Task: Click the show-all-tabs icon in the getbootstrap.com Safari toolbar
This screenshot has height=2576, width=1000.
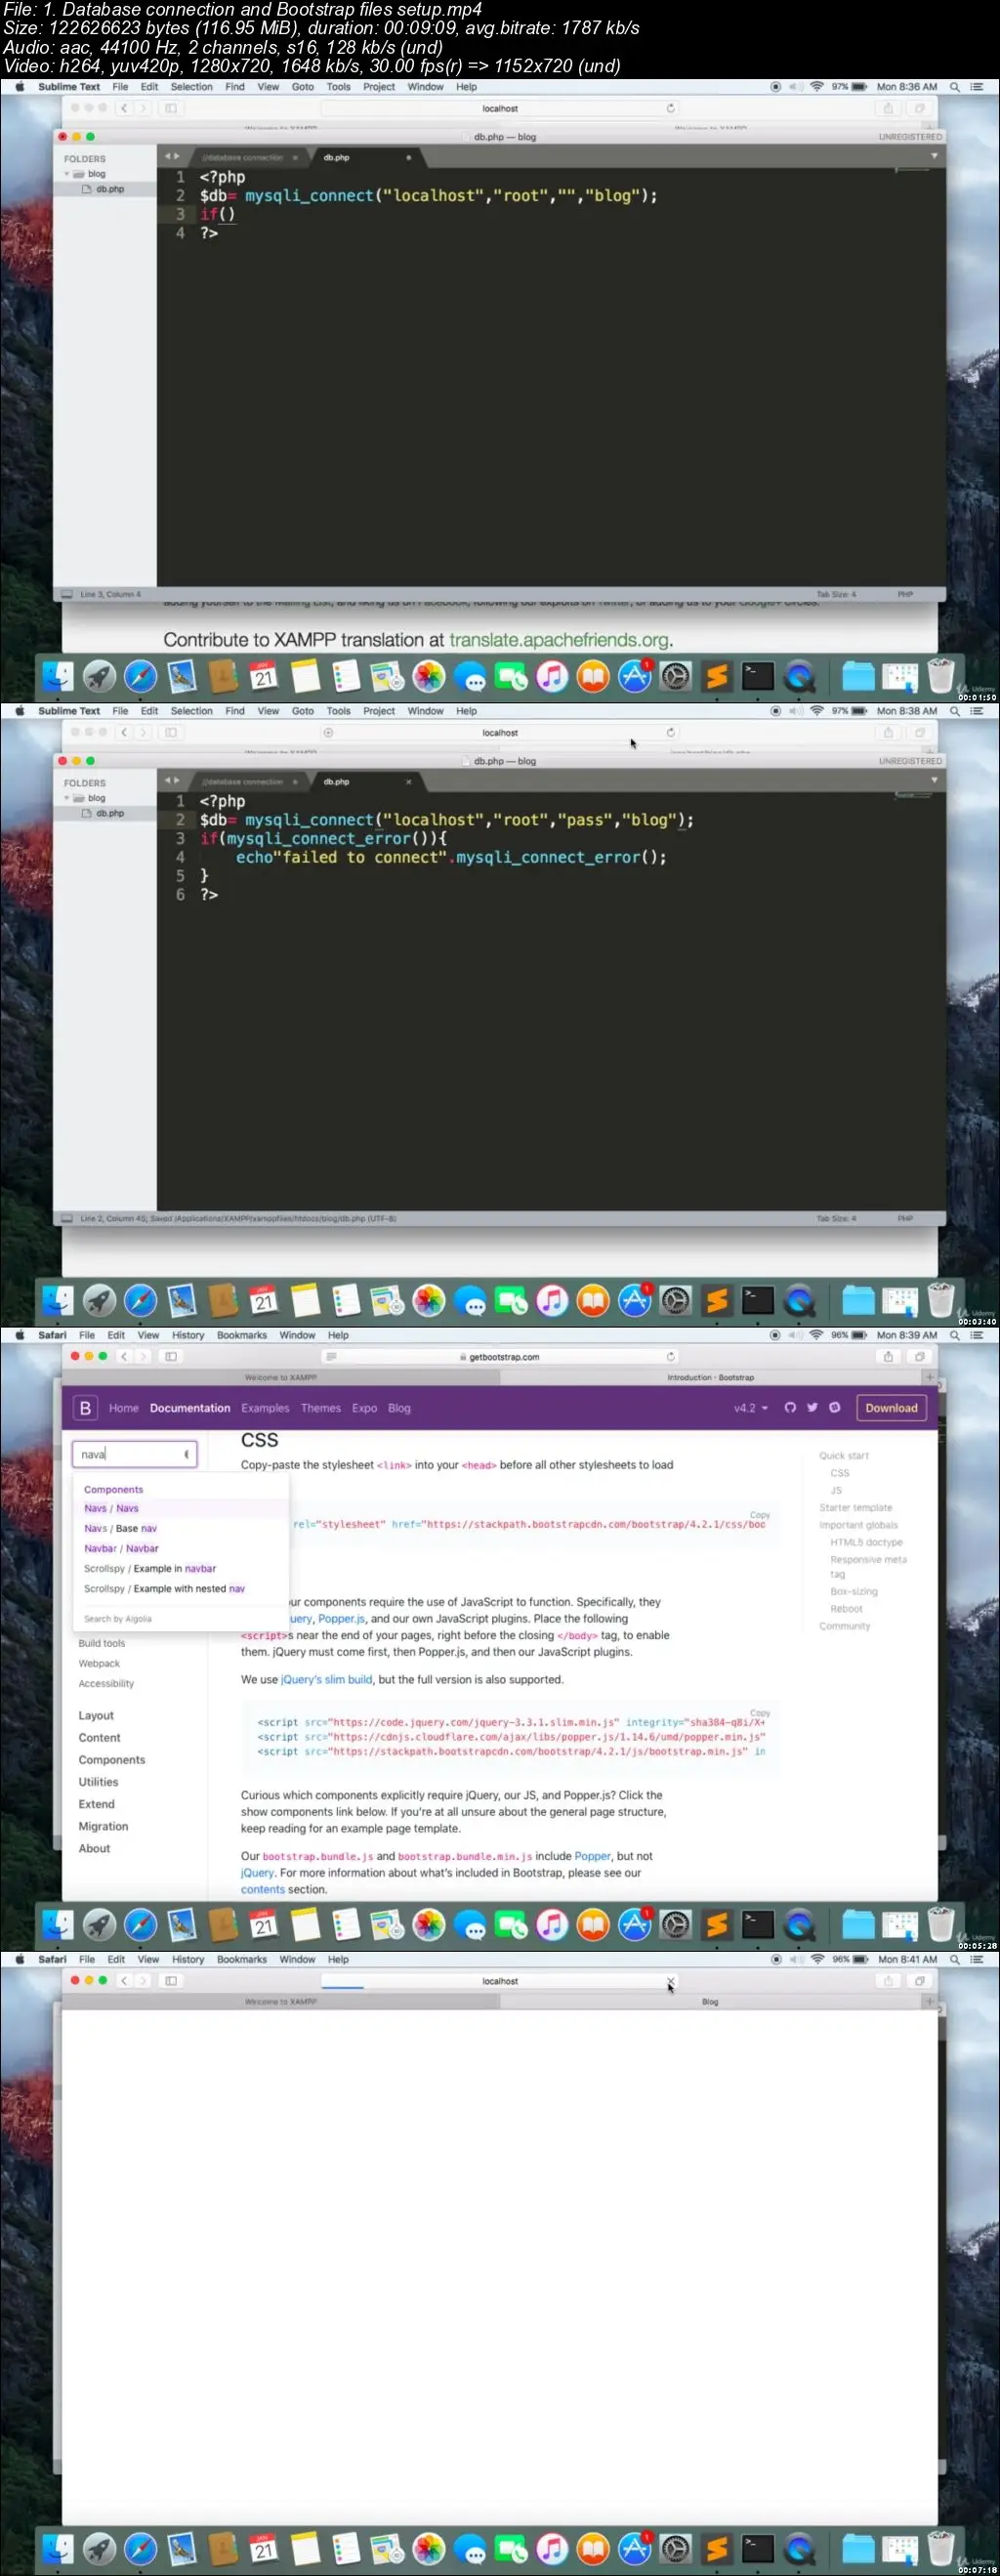Action: [920, 1357]
